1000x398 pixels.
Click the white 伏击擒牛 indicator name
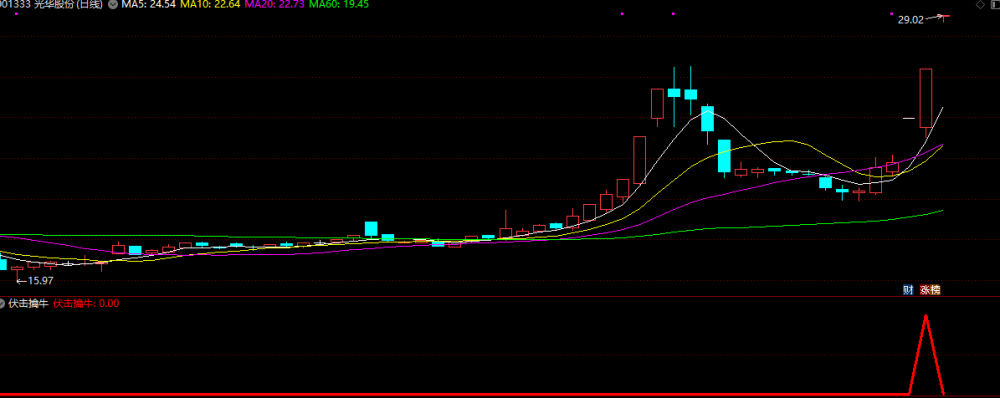click(28, 304)
